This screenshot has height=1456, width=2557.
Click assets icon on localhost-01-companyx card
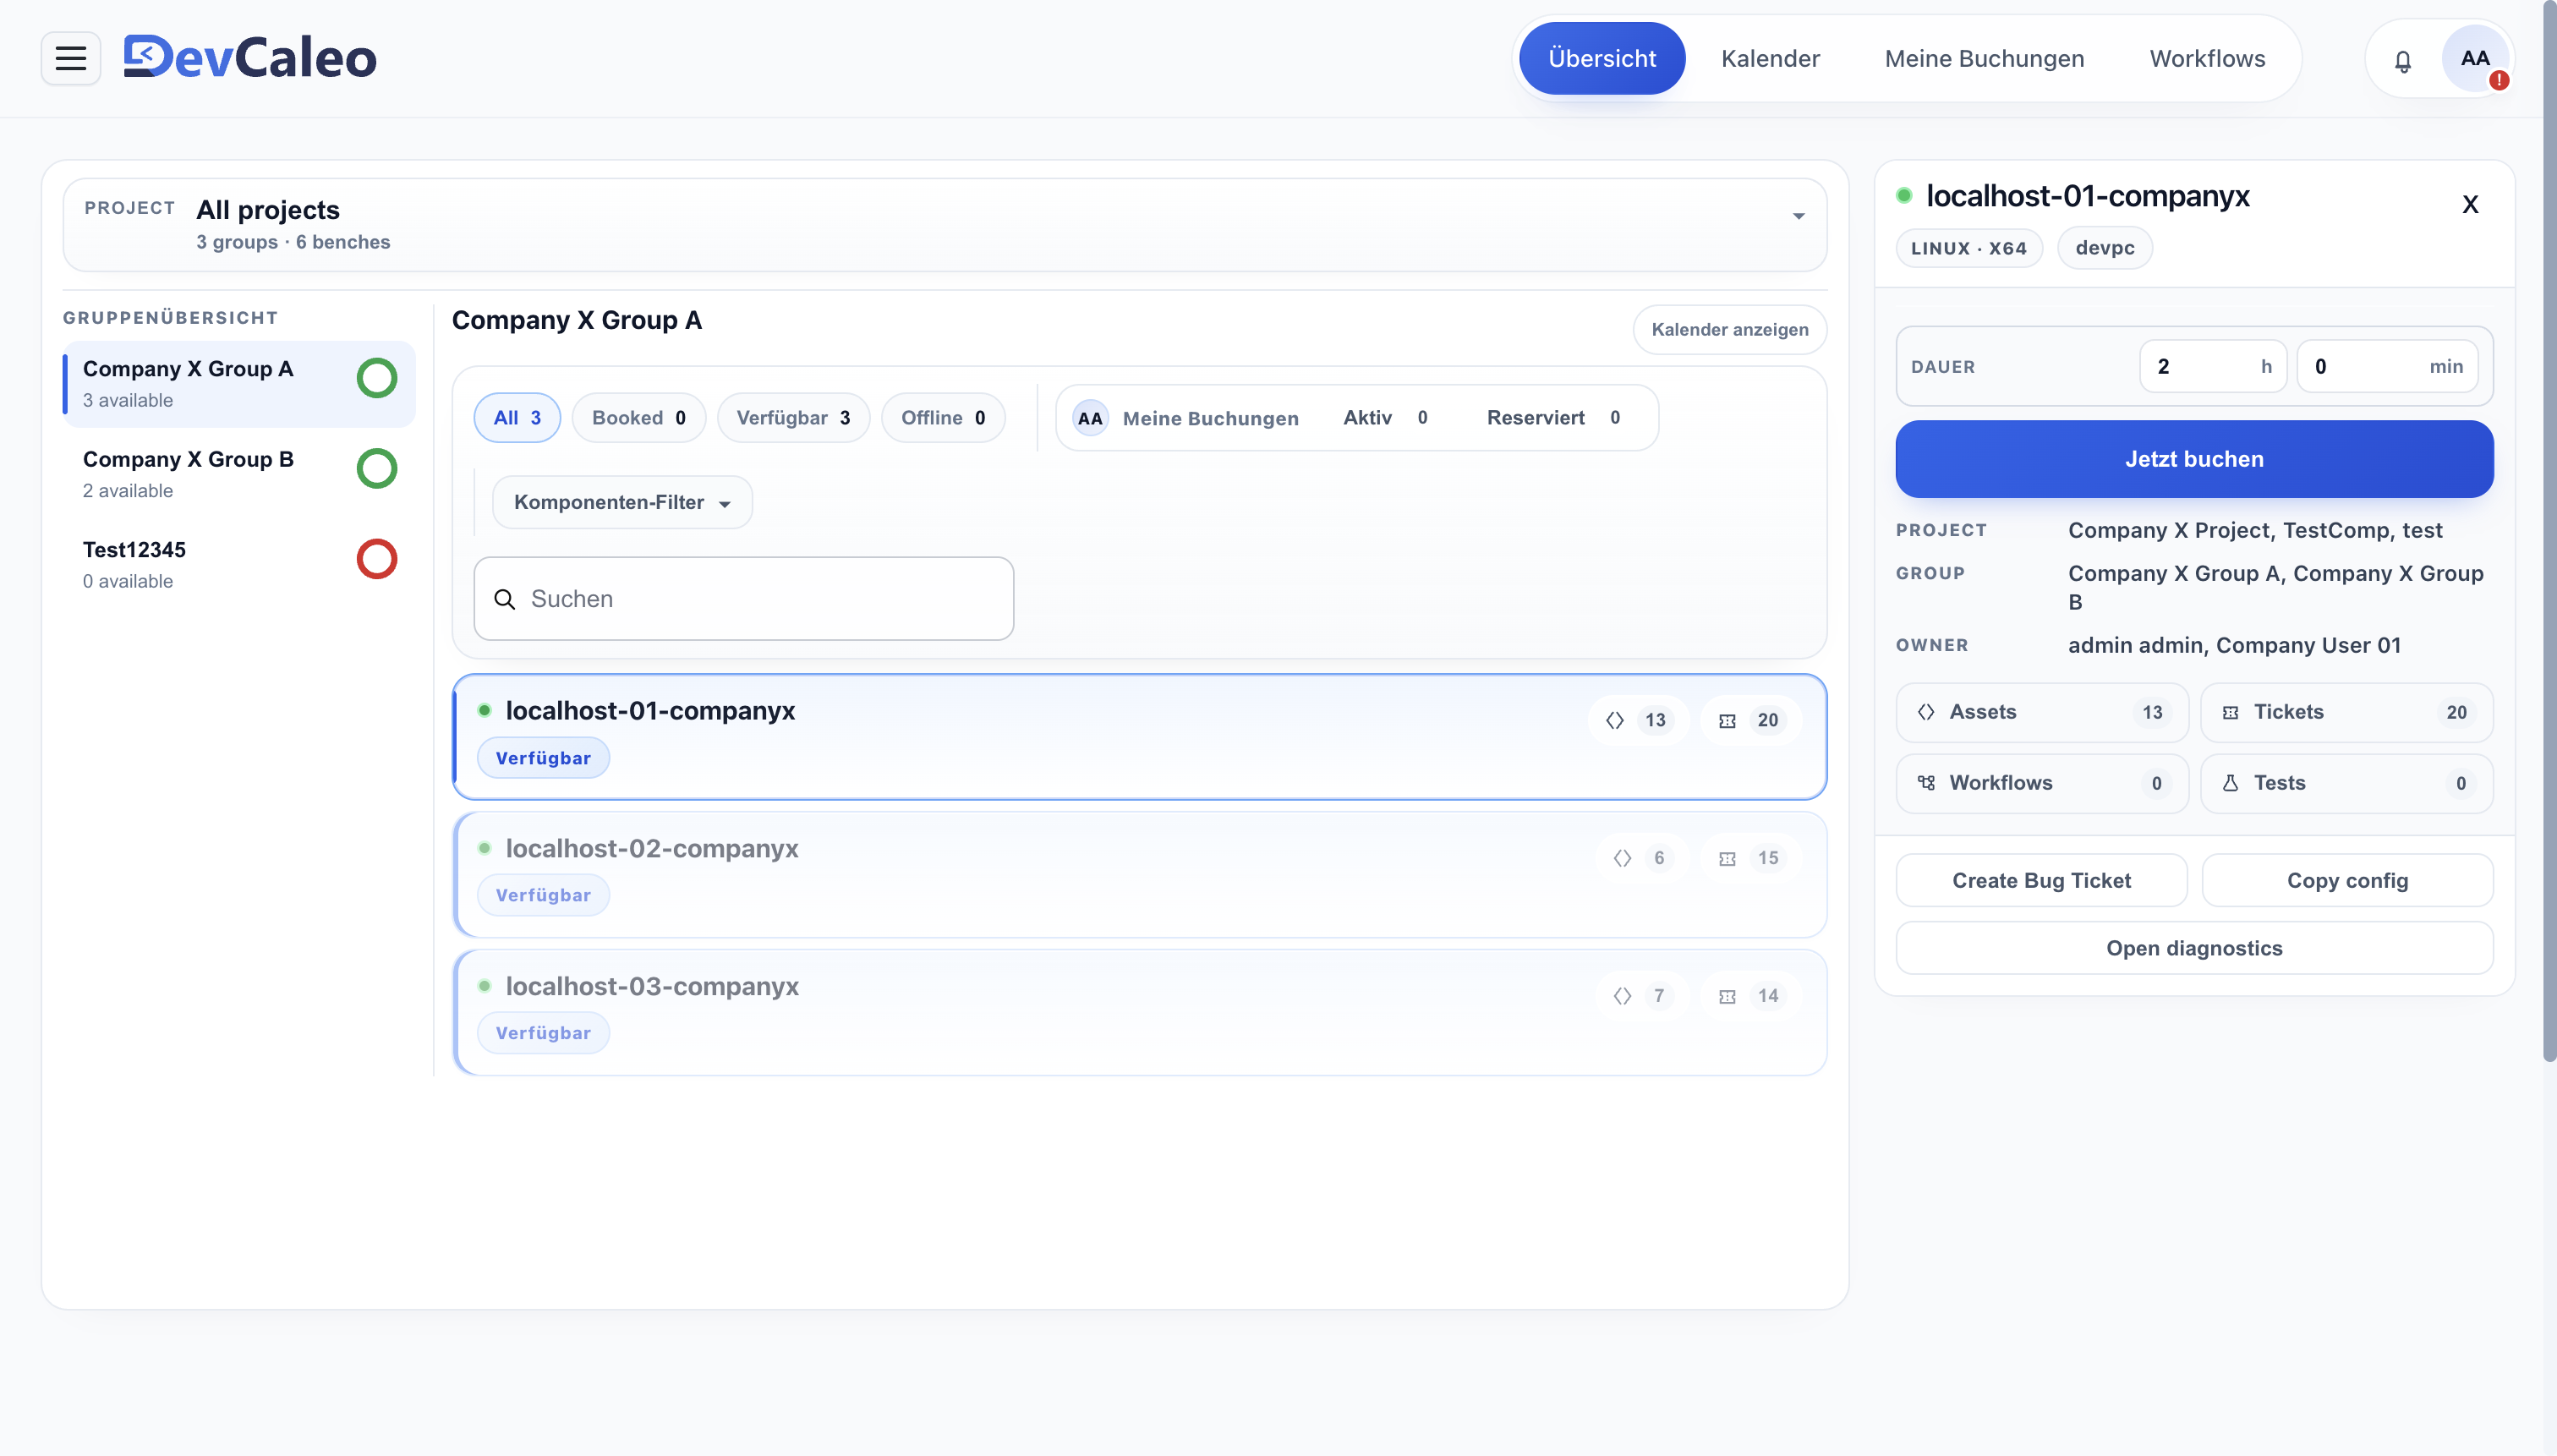coord(1615,720)
